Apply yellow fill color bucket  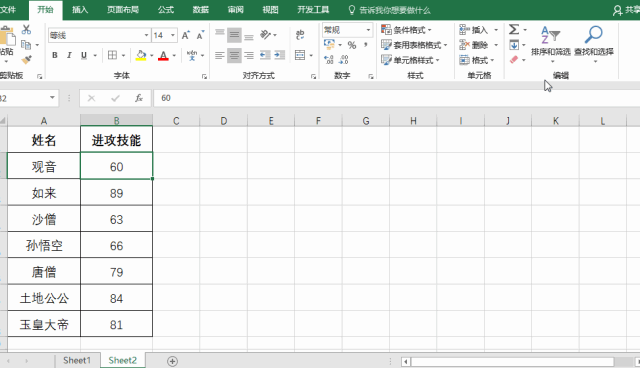tap(141, 55)
